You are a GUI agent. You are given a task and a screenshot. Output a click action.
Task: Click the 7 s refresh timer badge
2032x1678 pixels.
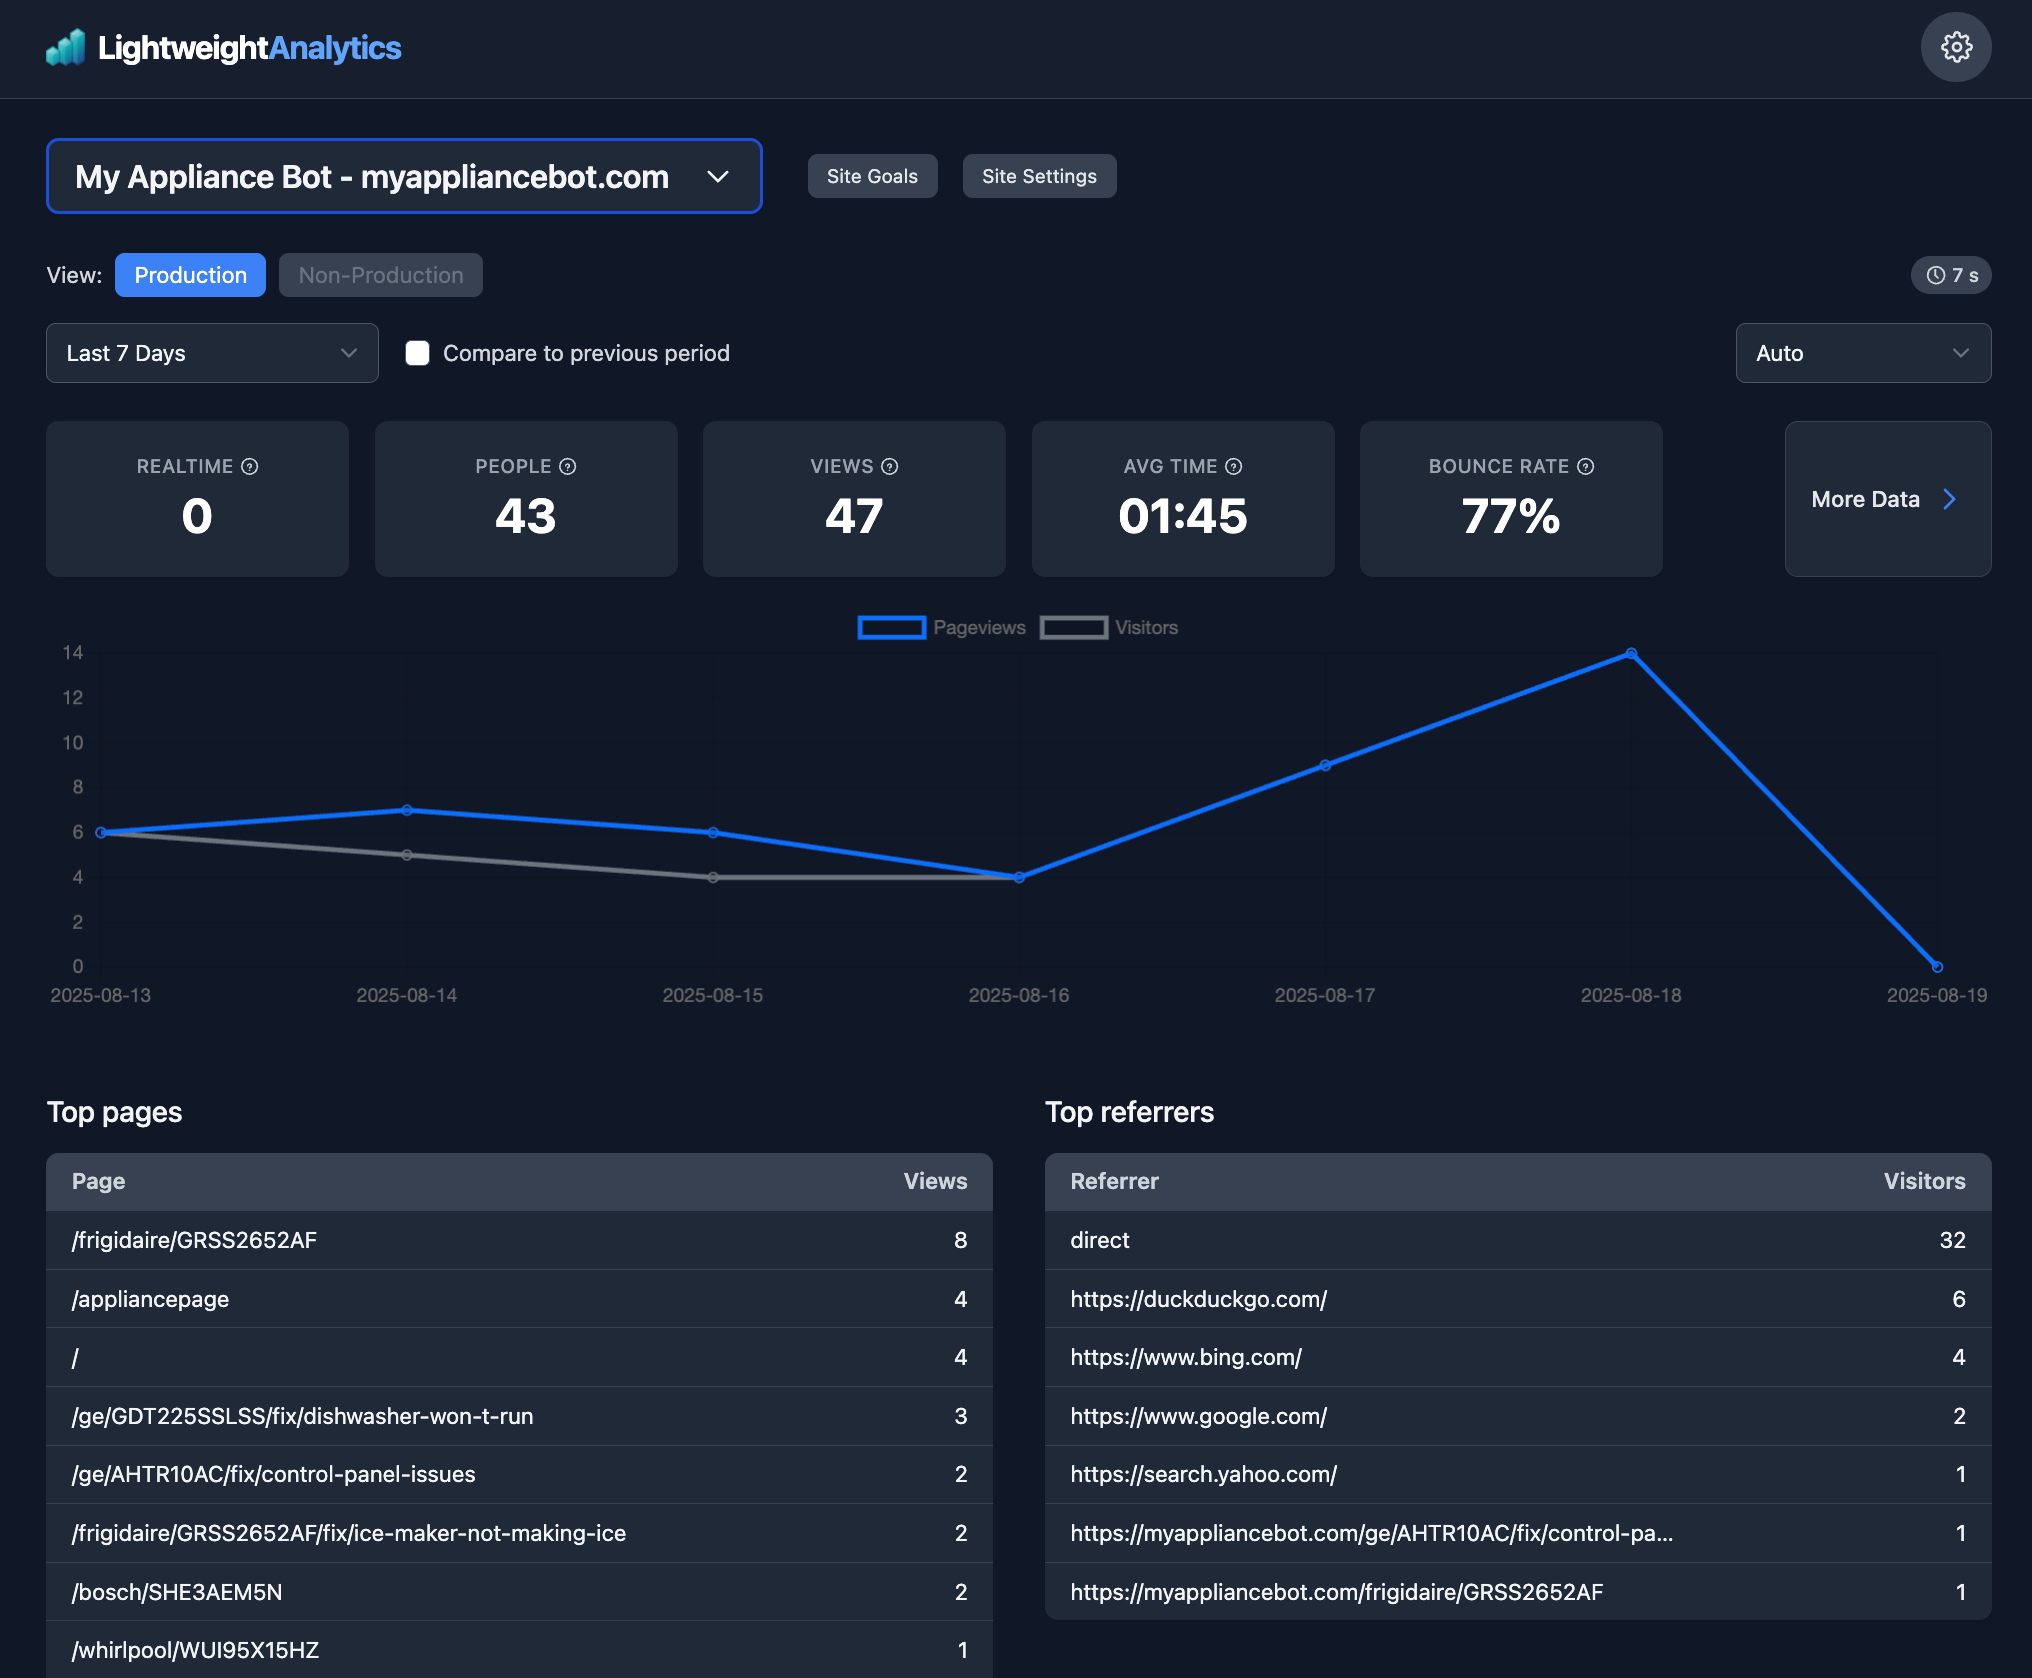(x=1951, y=275)
